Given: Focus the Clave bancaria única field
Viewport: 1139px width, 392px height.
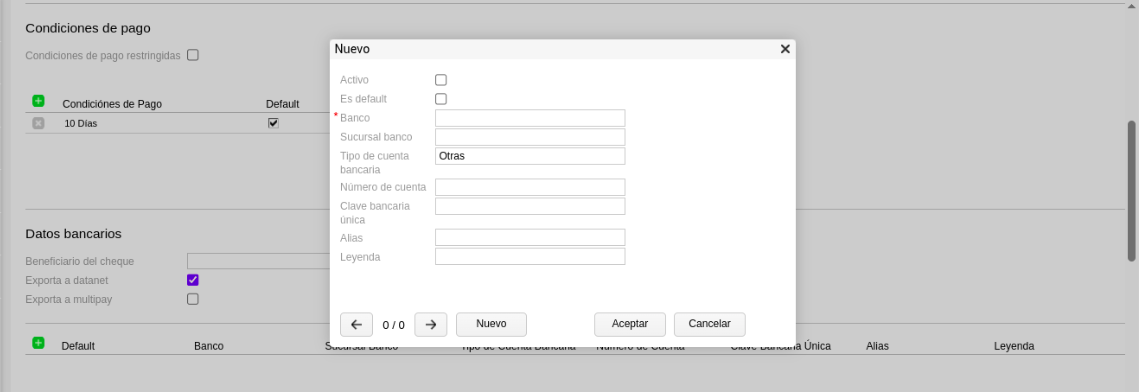Looking at the screenshot, I should click(530, 206).
